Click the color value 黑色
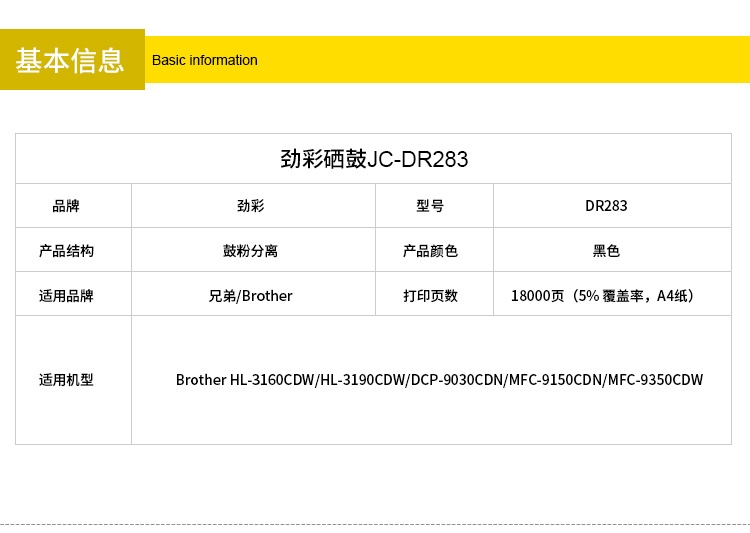 tap(606, 251)
